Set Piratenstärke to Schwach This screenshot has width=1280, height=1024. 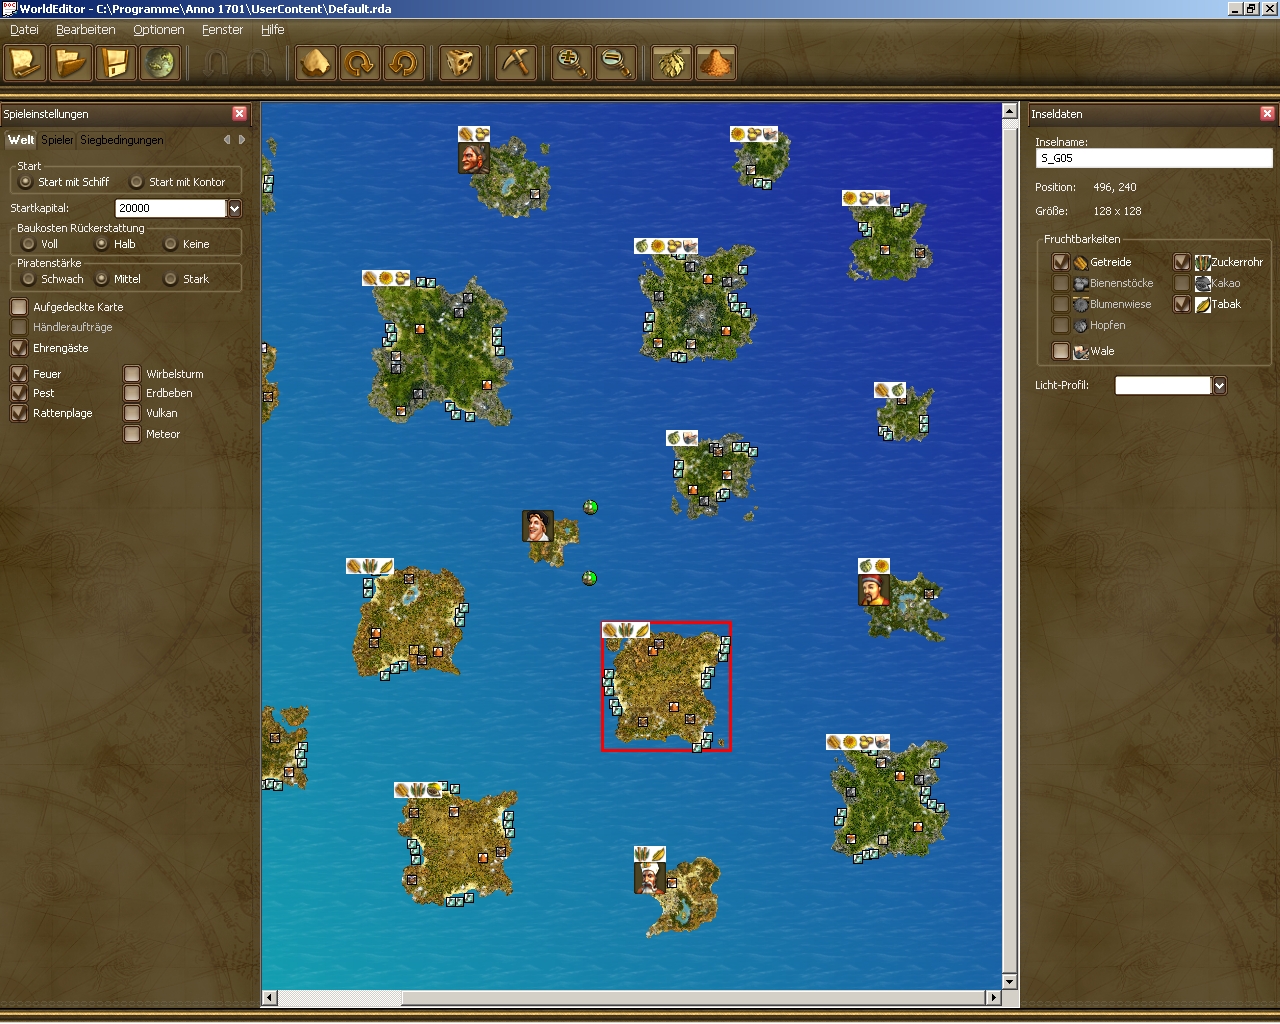tap(29, 279)
